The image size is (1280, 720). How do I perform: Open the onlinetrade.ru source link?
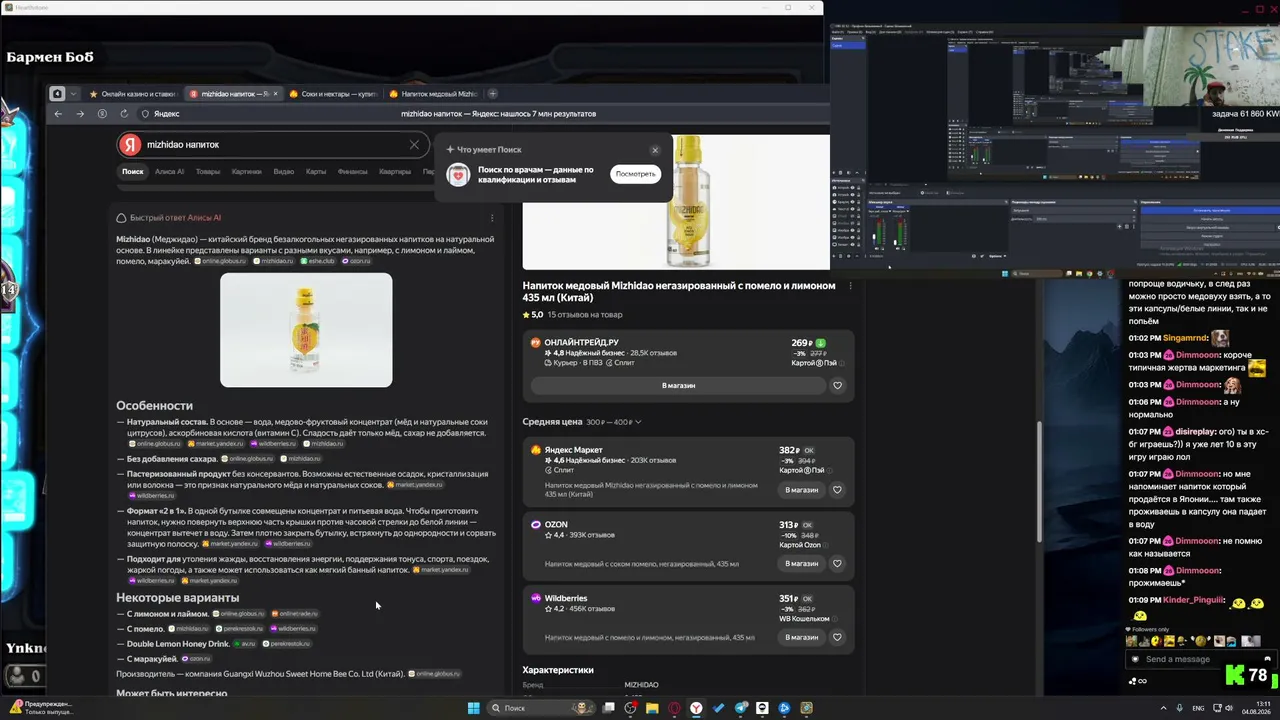click(x=295, y=614)
